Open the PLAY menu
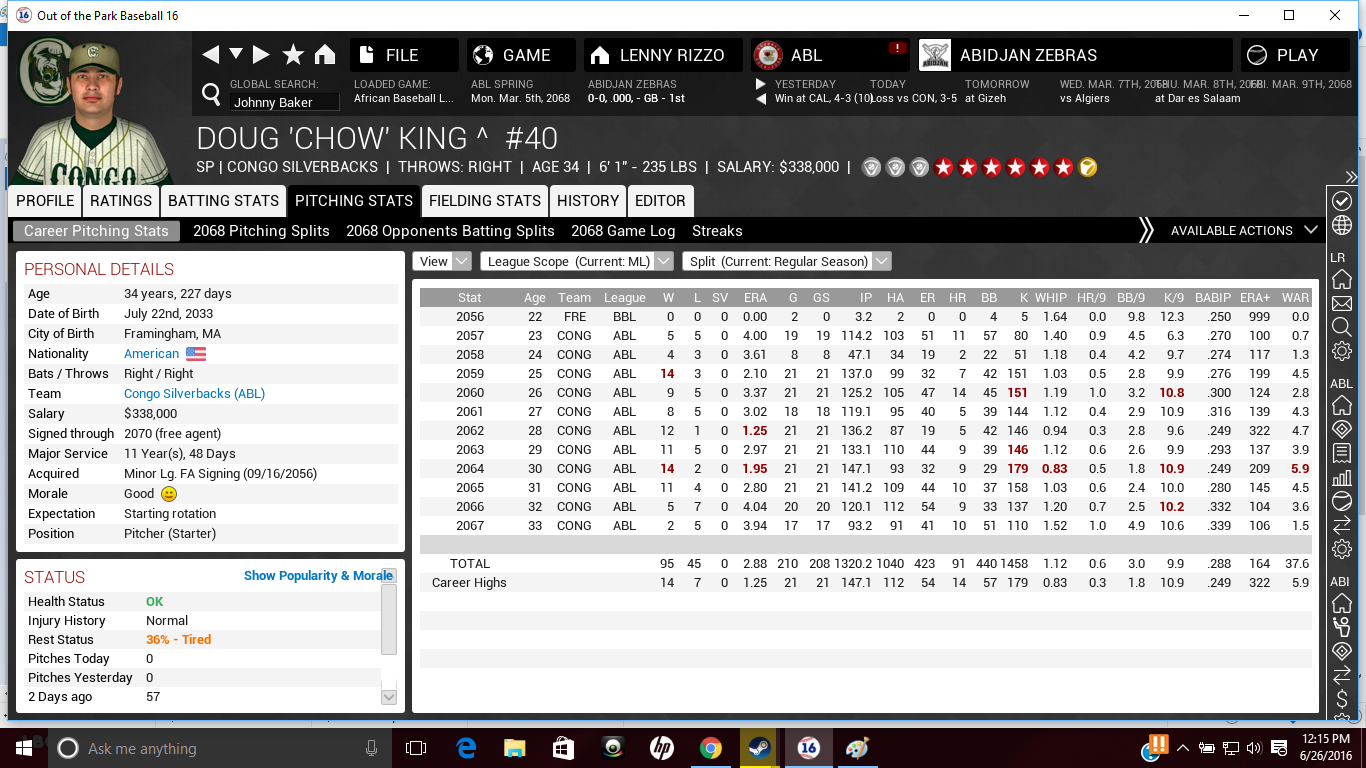Viewport: 1366px width, 768px height. pos(1297,55)
